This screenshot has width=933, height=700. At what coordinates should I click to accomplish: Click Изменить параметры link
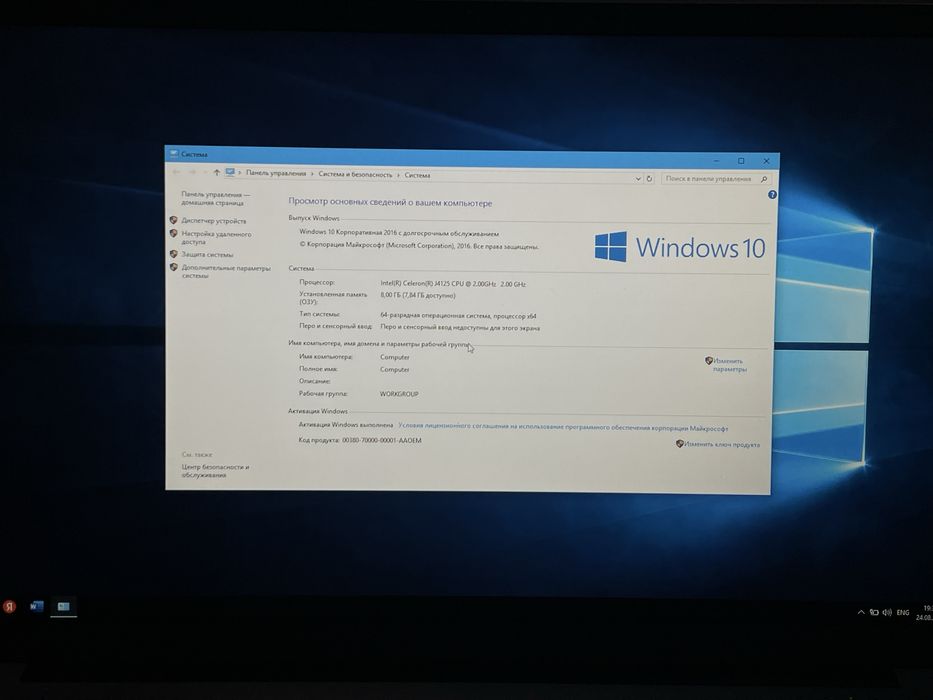(729, 365)
